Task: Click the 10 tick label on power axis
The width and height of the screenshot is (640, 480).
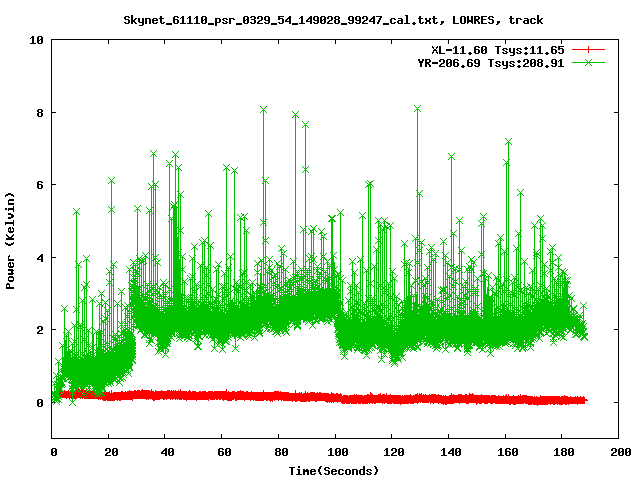Action: tap(36, 40)
